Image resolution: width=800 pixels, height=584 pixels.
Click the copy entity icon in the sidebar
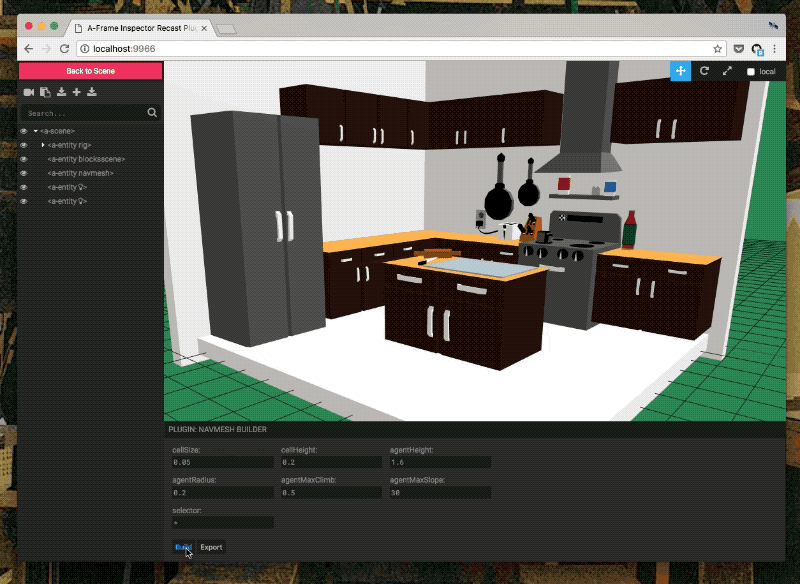click(x=45, y=92)
